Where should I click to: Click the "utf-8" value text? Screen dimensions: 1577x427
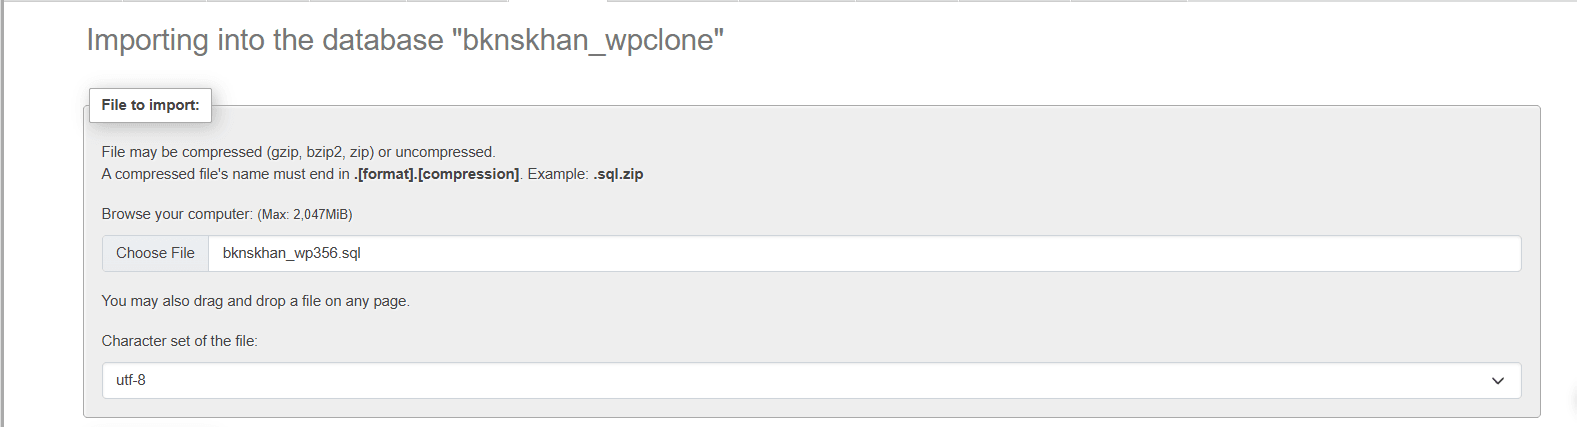131,380
